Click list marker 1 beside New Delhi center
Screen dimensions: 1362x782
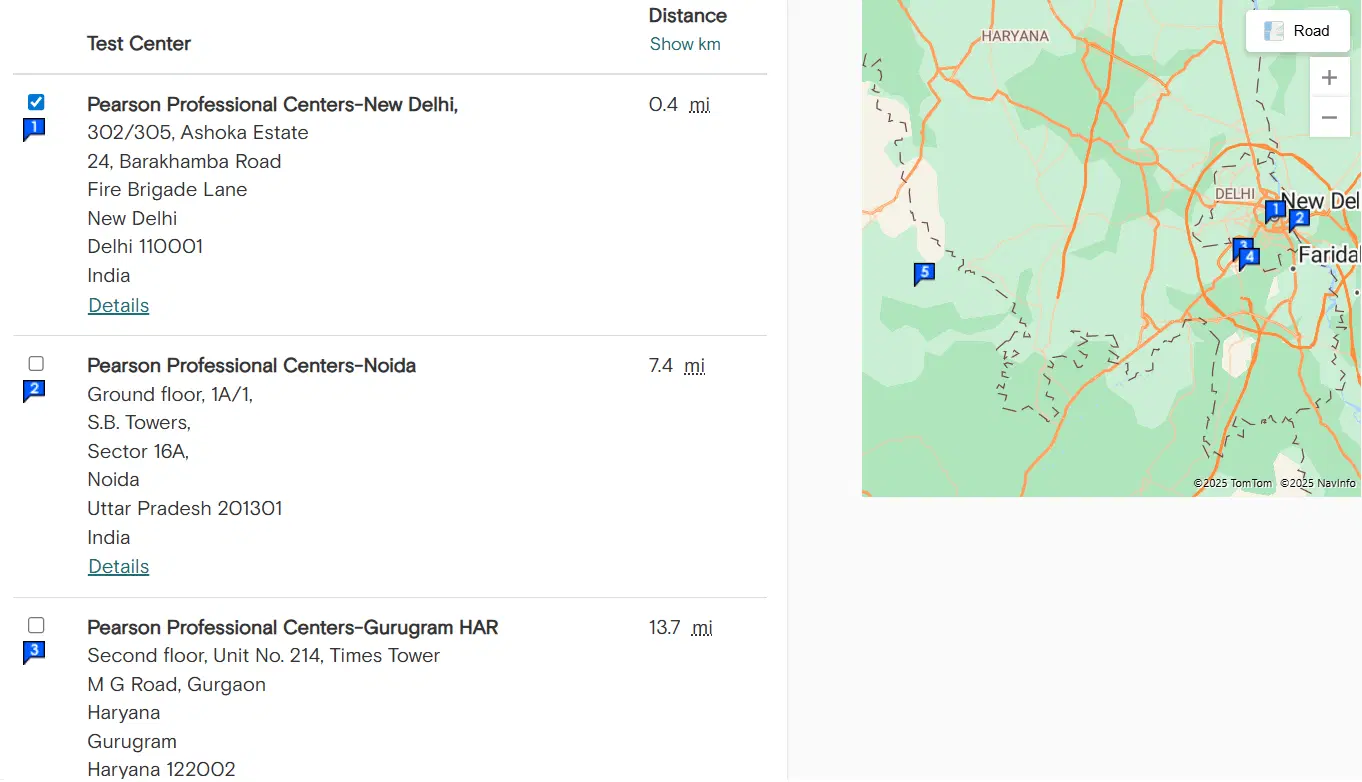tap(34, 128)
